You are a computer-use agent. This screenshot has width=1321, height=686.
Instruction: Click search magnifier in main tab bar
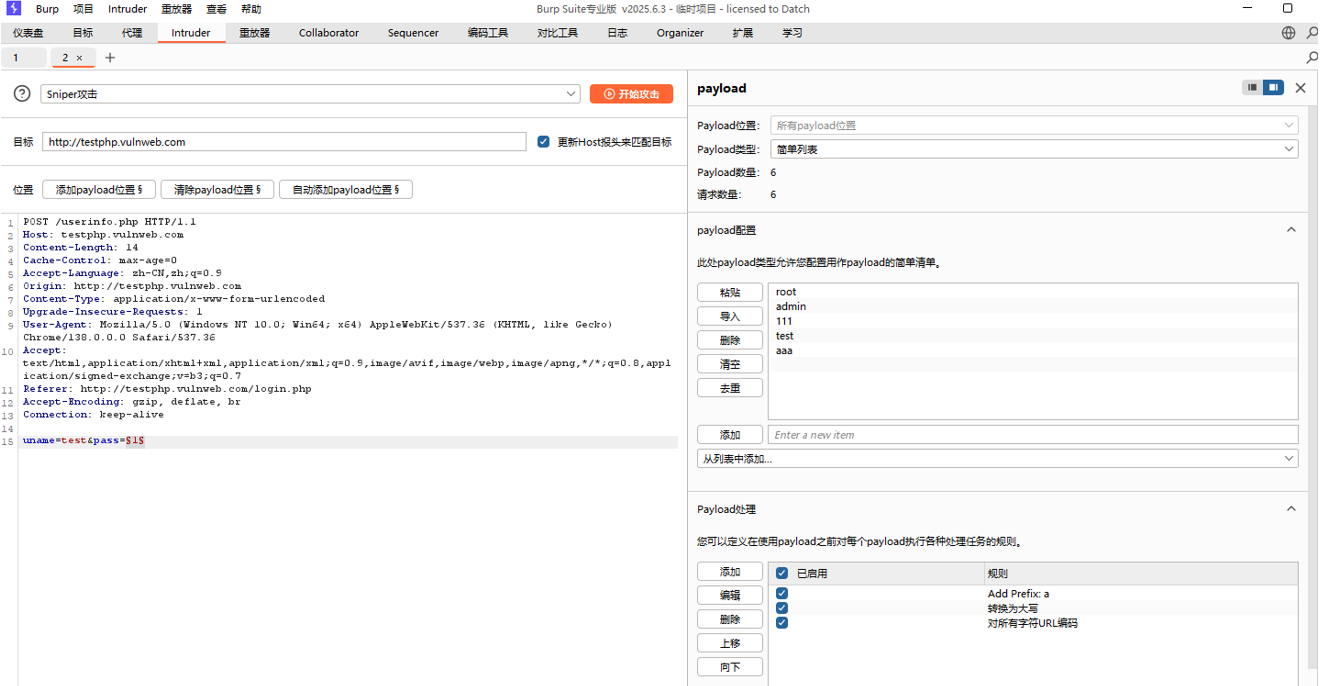(1312, 33)
